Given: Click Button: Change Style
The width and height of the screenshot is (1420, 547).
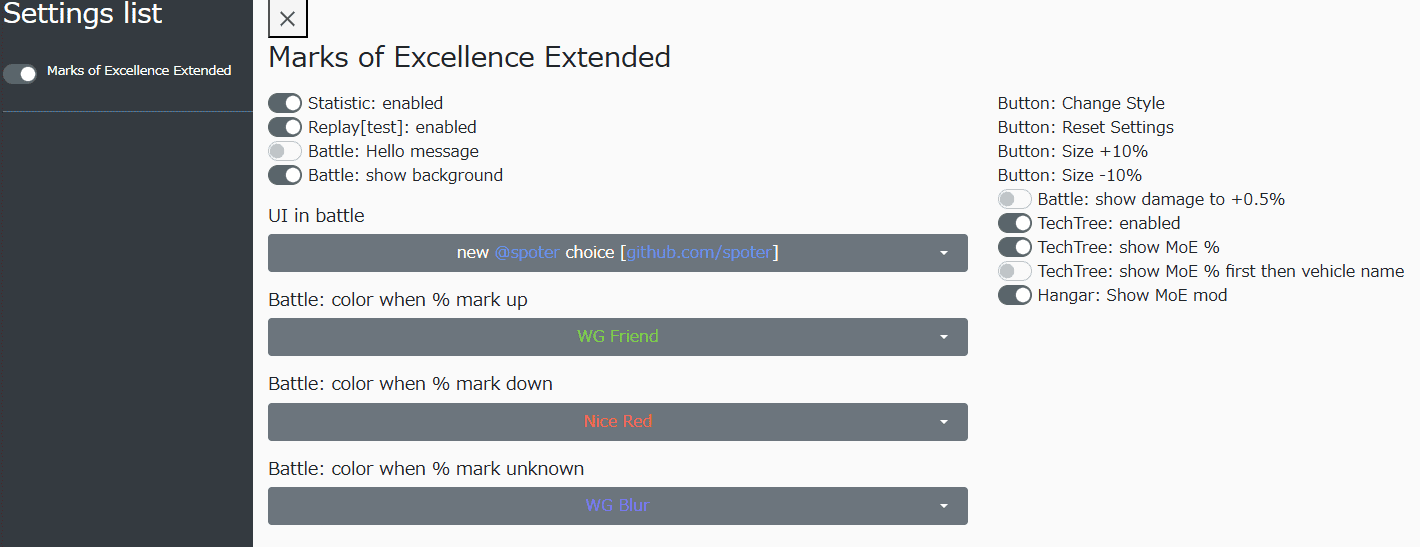Looking at the screenshot, I should click(1081, 103).
